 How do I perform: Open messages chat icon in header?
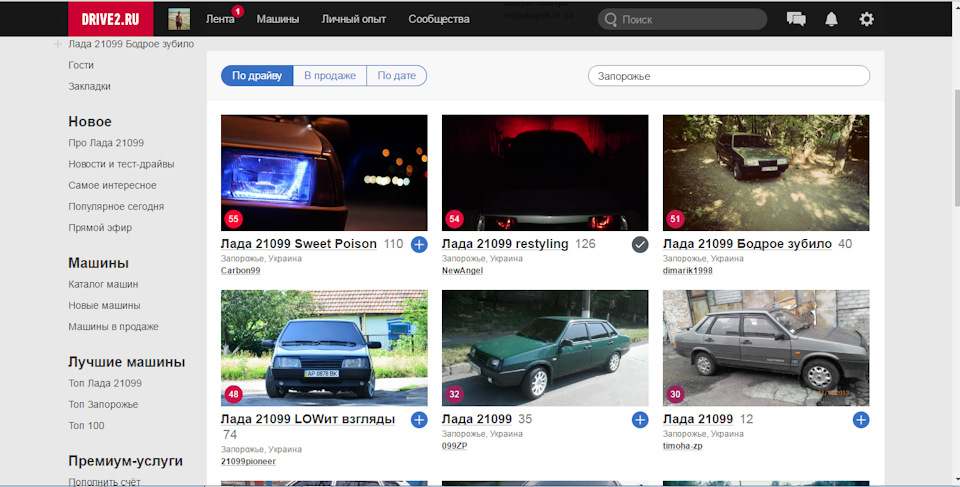pyautogui.click(x=796, y=19)
